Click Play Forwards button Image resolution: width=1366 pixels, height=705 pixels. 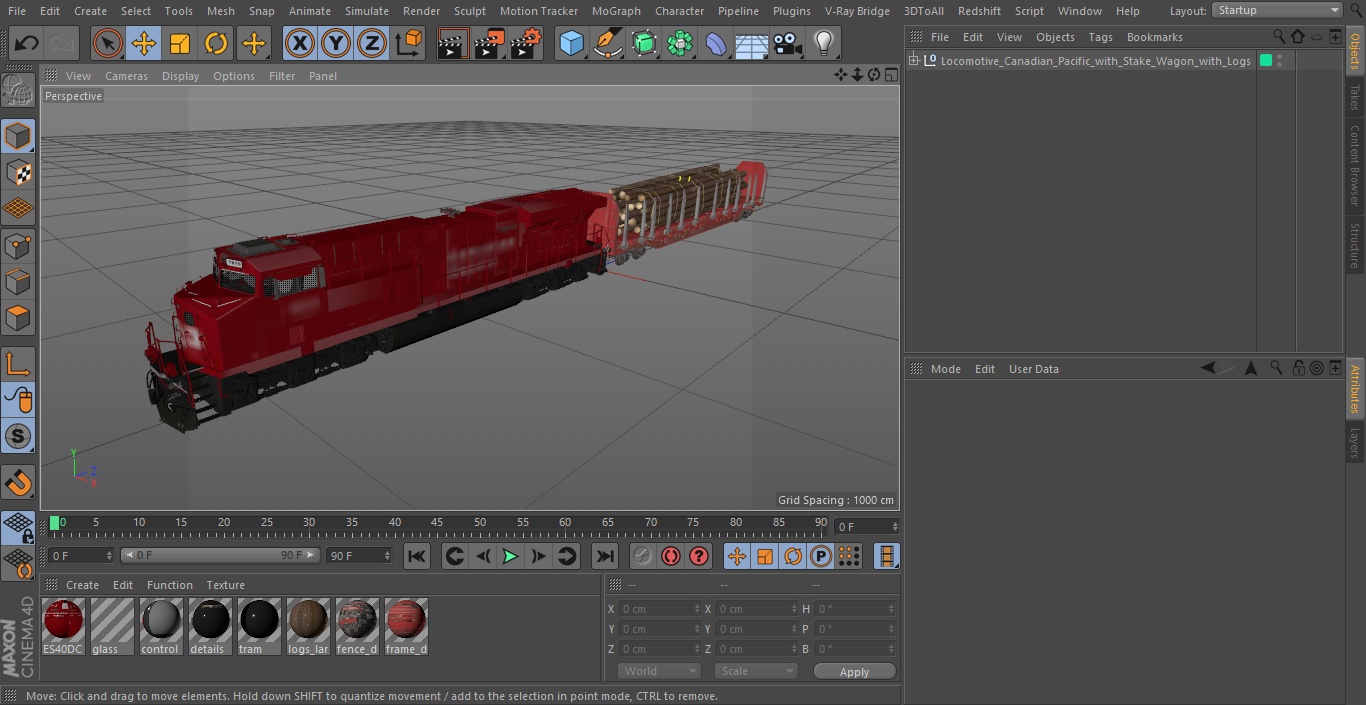(510, 557)
